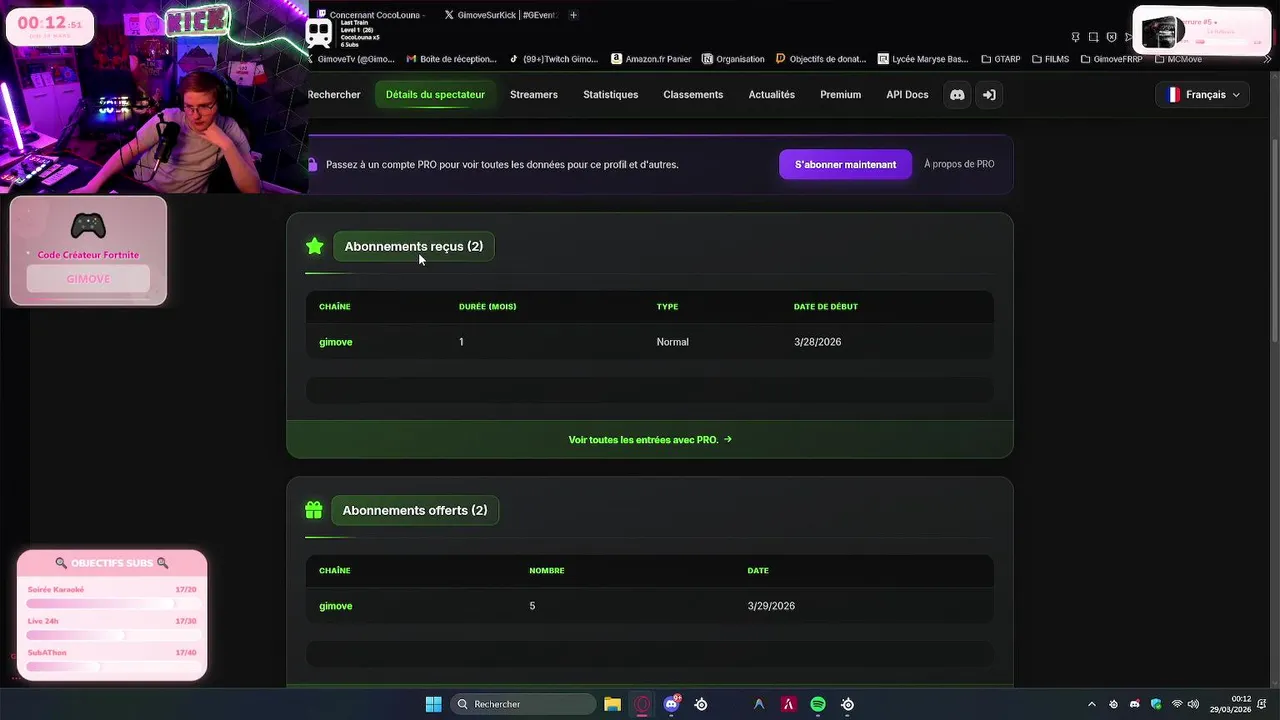The width and height of the screenshot is (1280, 720).
Task: Click the green gift icon beside Abonnements offerts
Action: (314, 510)
